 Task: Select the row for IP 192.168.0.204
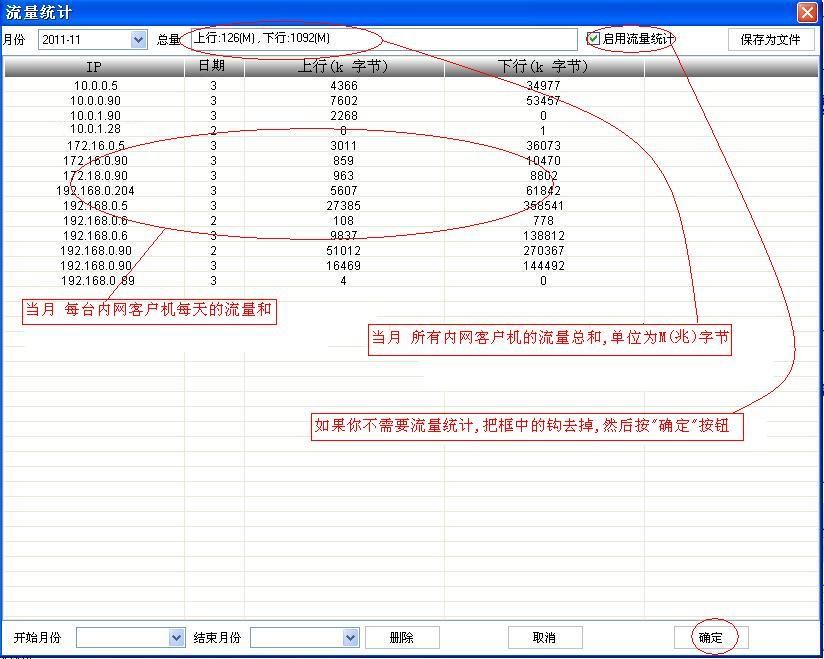point(94,191)
